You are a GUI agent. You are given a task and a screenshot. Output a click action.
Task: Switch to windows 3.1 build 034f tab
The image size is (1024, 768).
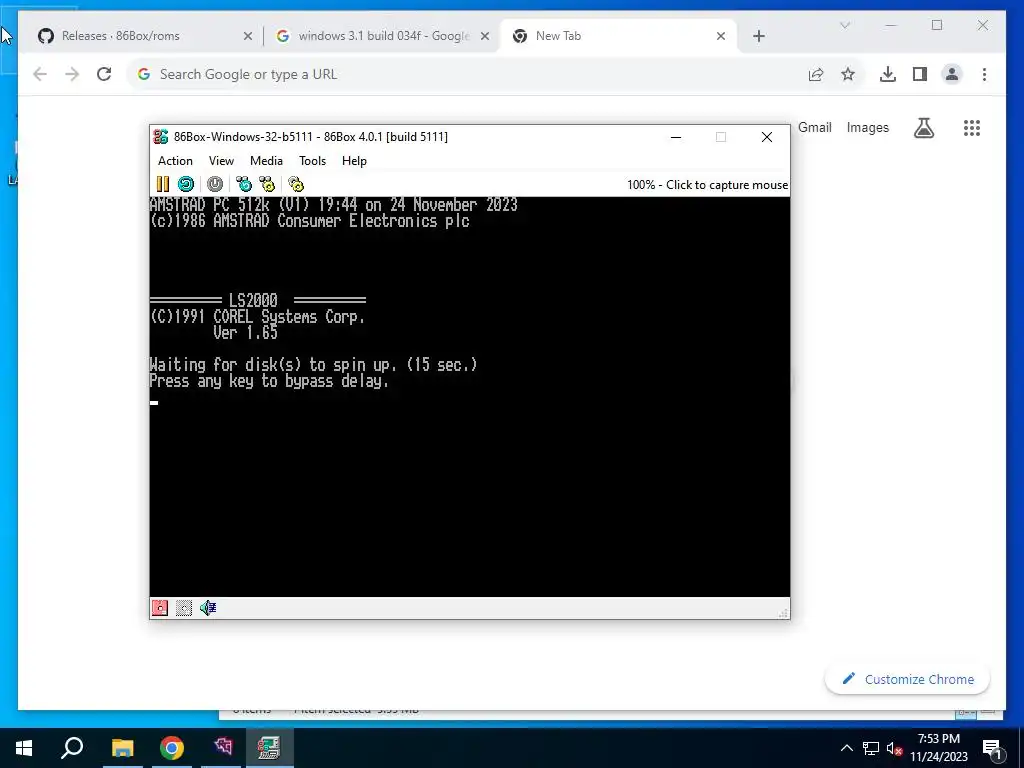(383, 36)
